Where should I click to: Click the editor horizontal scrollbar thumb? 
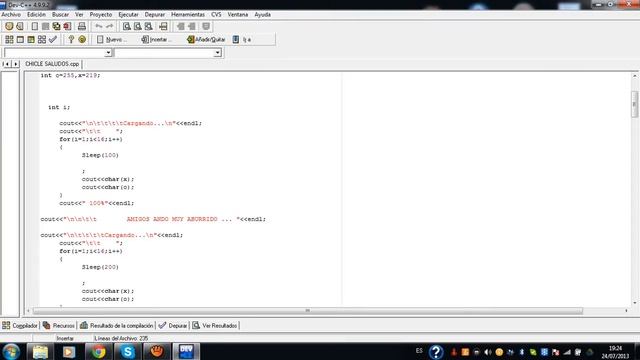pos(308,311)
